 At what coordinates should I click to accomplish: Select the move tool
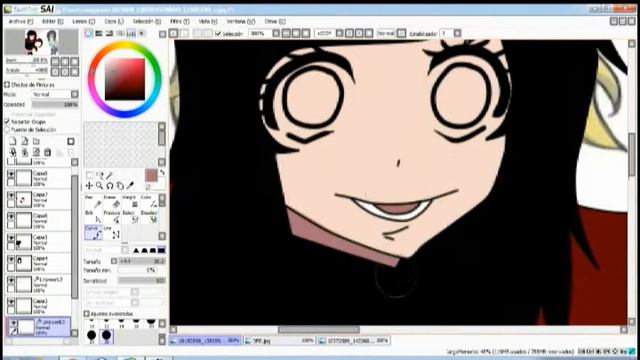89,186
